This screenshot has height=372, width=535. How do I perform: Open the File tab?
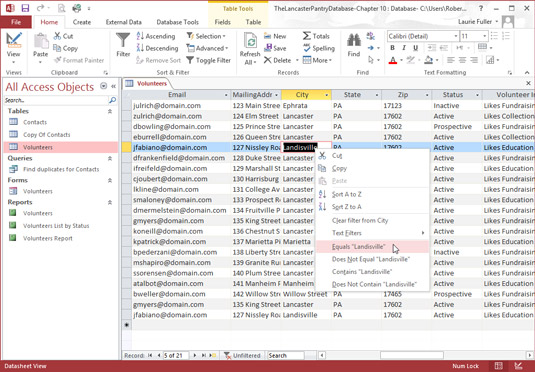(x=16, y=22)
